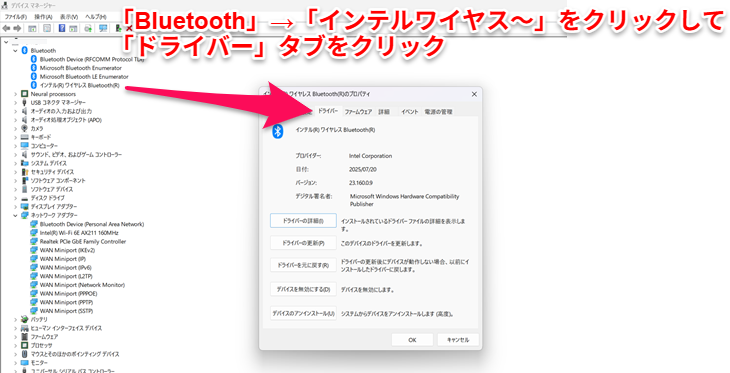Image resolution: width=730 pixels, height=373 pixels.
Task: Click the ファームウェア firmware icon
Action: (25, 337)
